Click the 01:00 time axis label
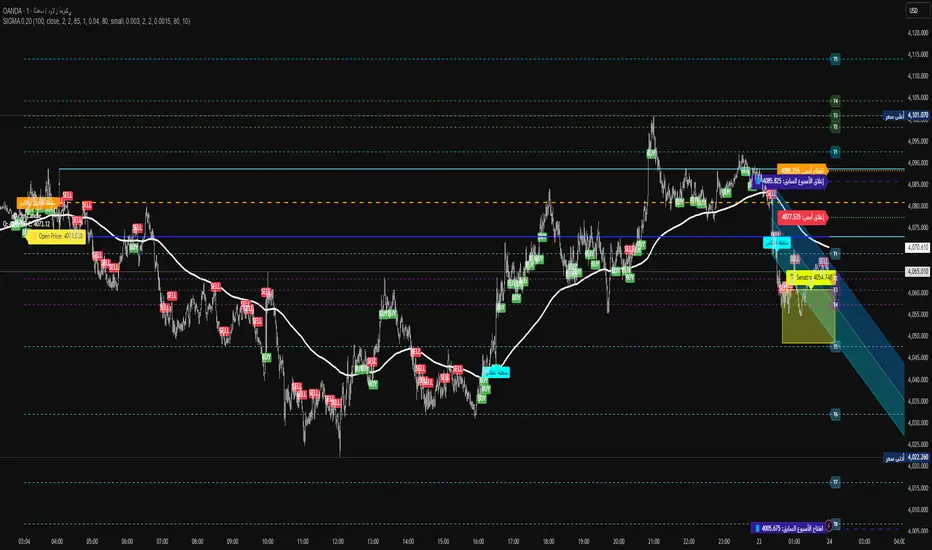 [794, 542]
